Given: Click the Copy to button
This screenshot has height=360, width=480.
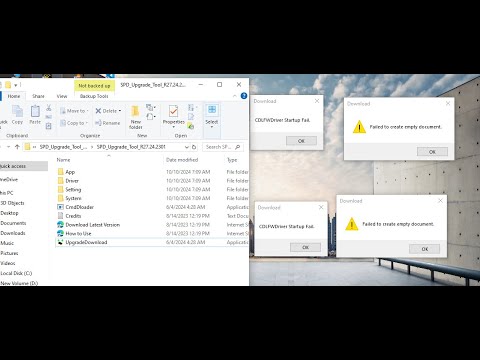Looking at the screenshot, I should coord(74,123).
